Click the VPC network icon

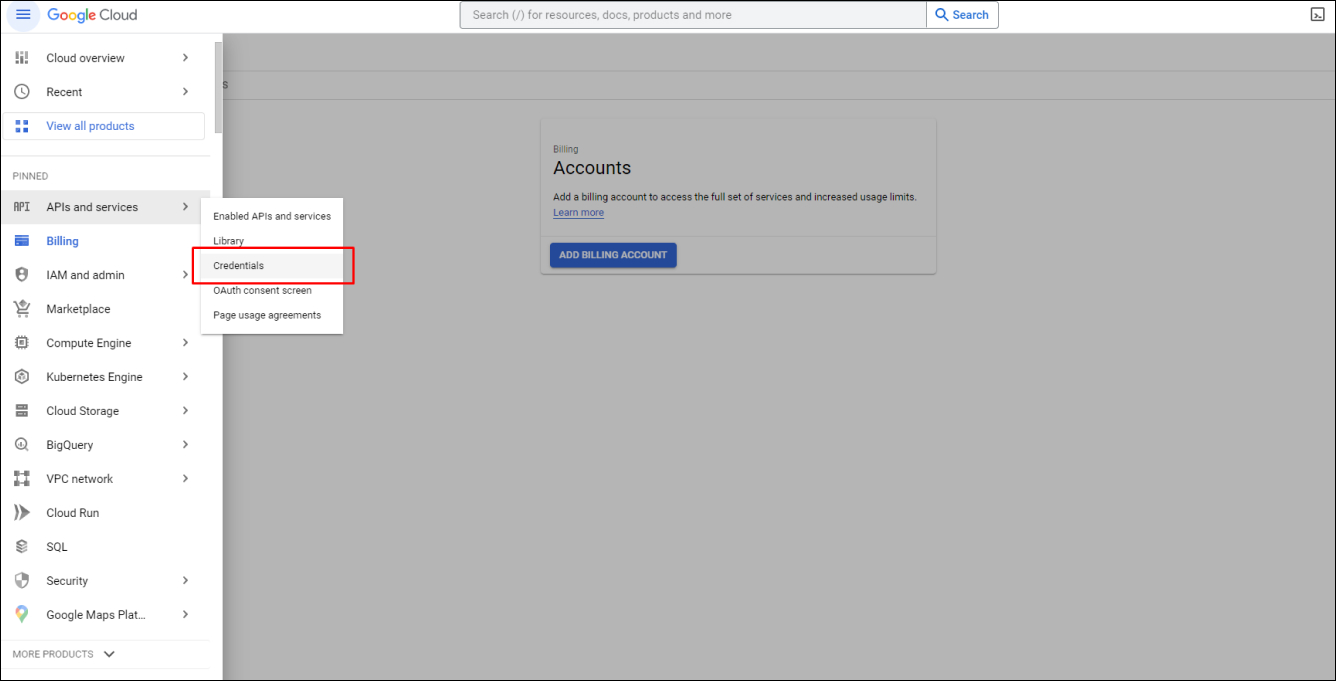coord(22,479)
